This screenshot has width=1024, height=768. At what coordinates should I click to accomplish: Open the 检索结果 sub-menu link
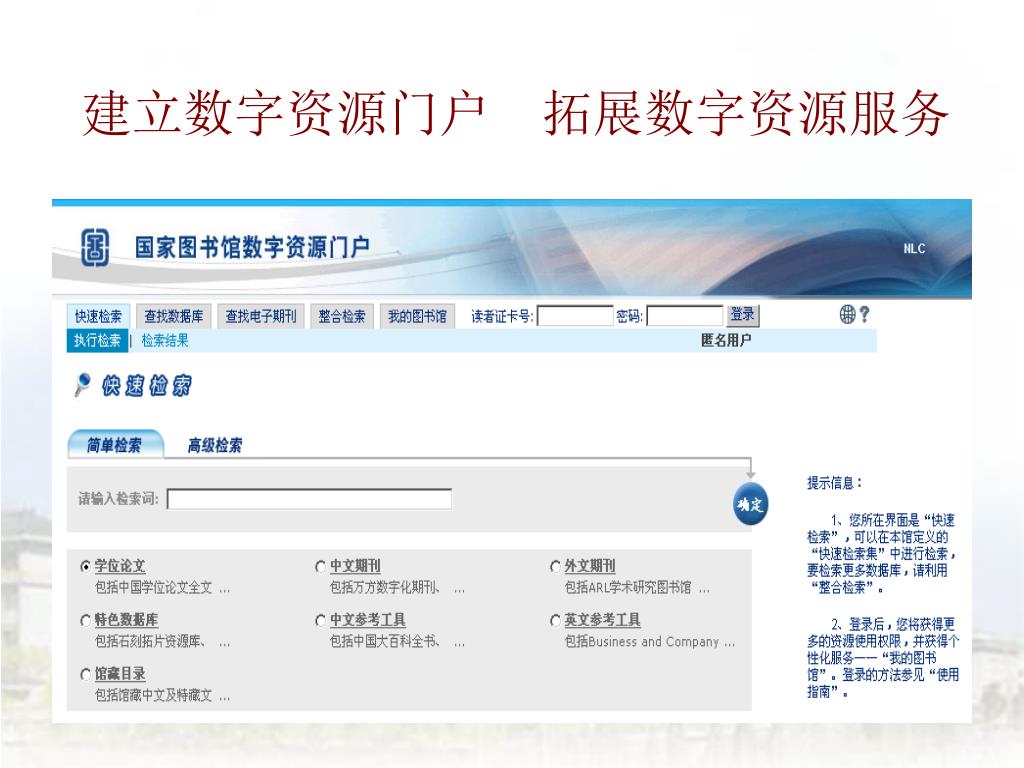point(165,340)
